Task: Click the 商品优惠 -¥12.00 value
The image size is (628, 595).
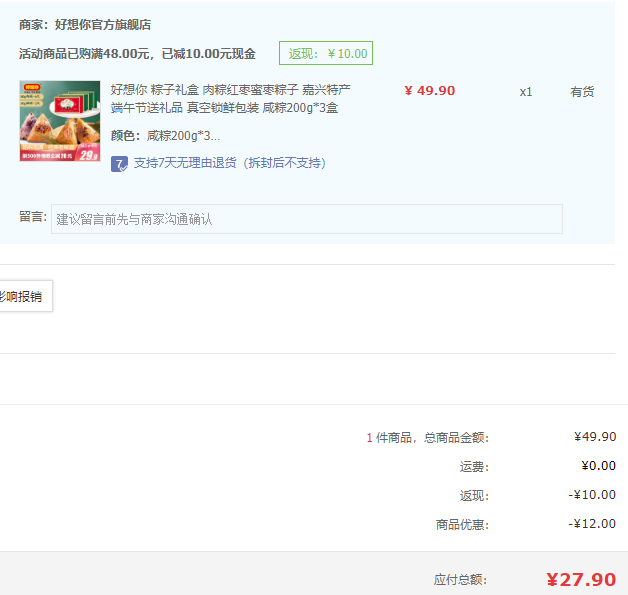Action: pos(592,524)
